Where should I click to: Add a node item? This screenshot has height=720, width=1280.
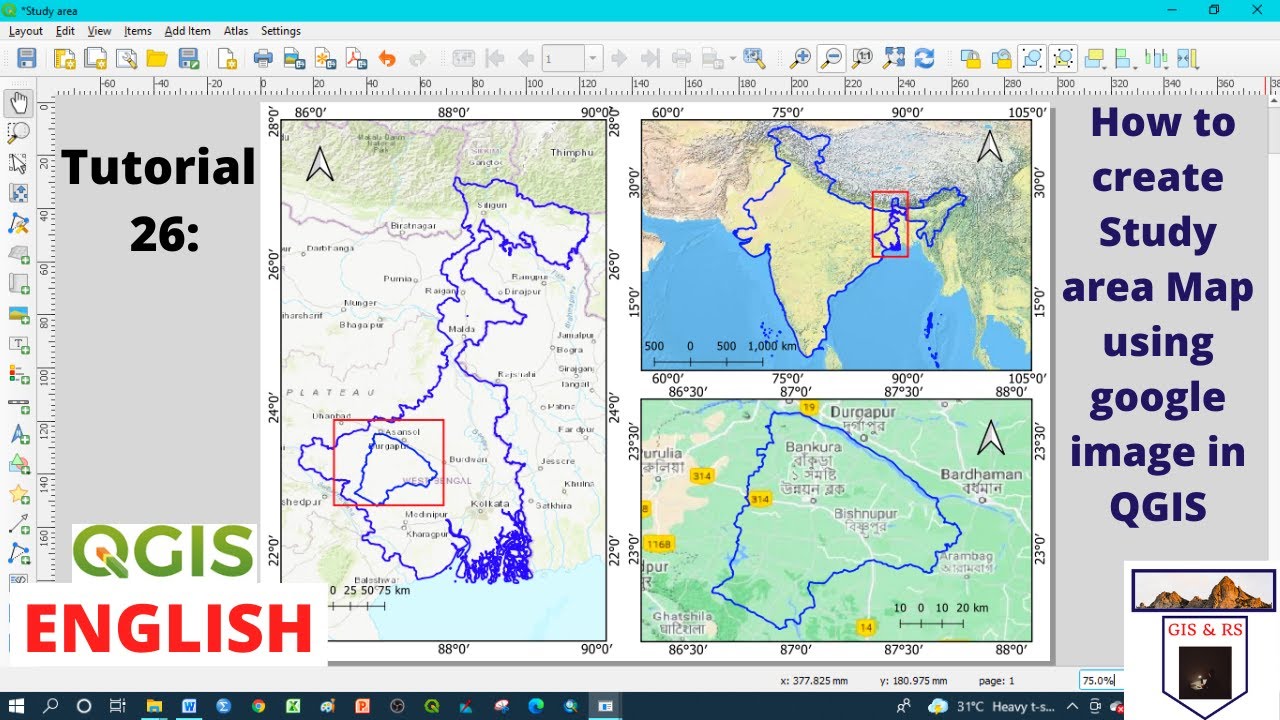point(18,553)
